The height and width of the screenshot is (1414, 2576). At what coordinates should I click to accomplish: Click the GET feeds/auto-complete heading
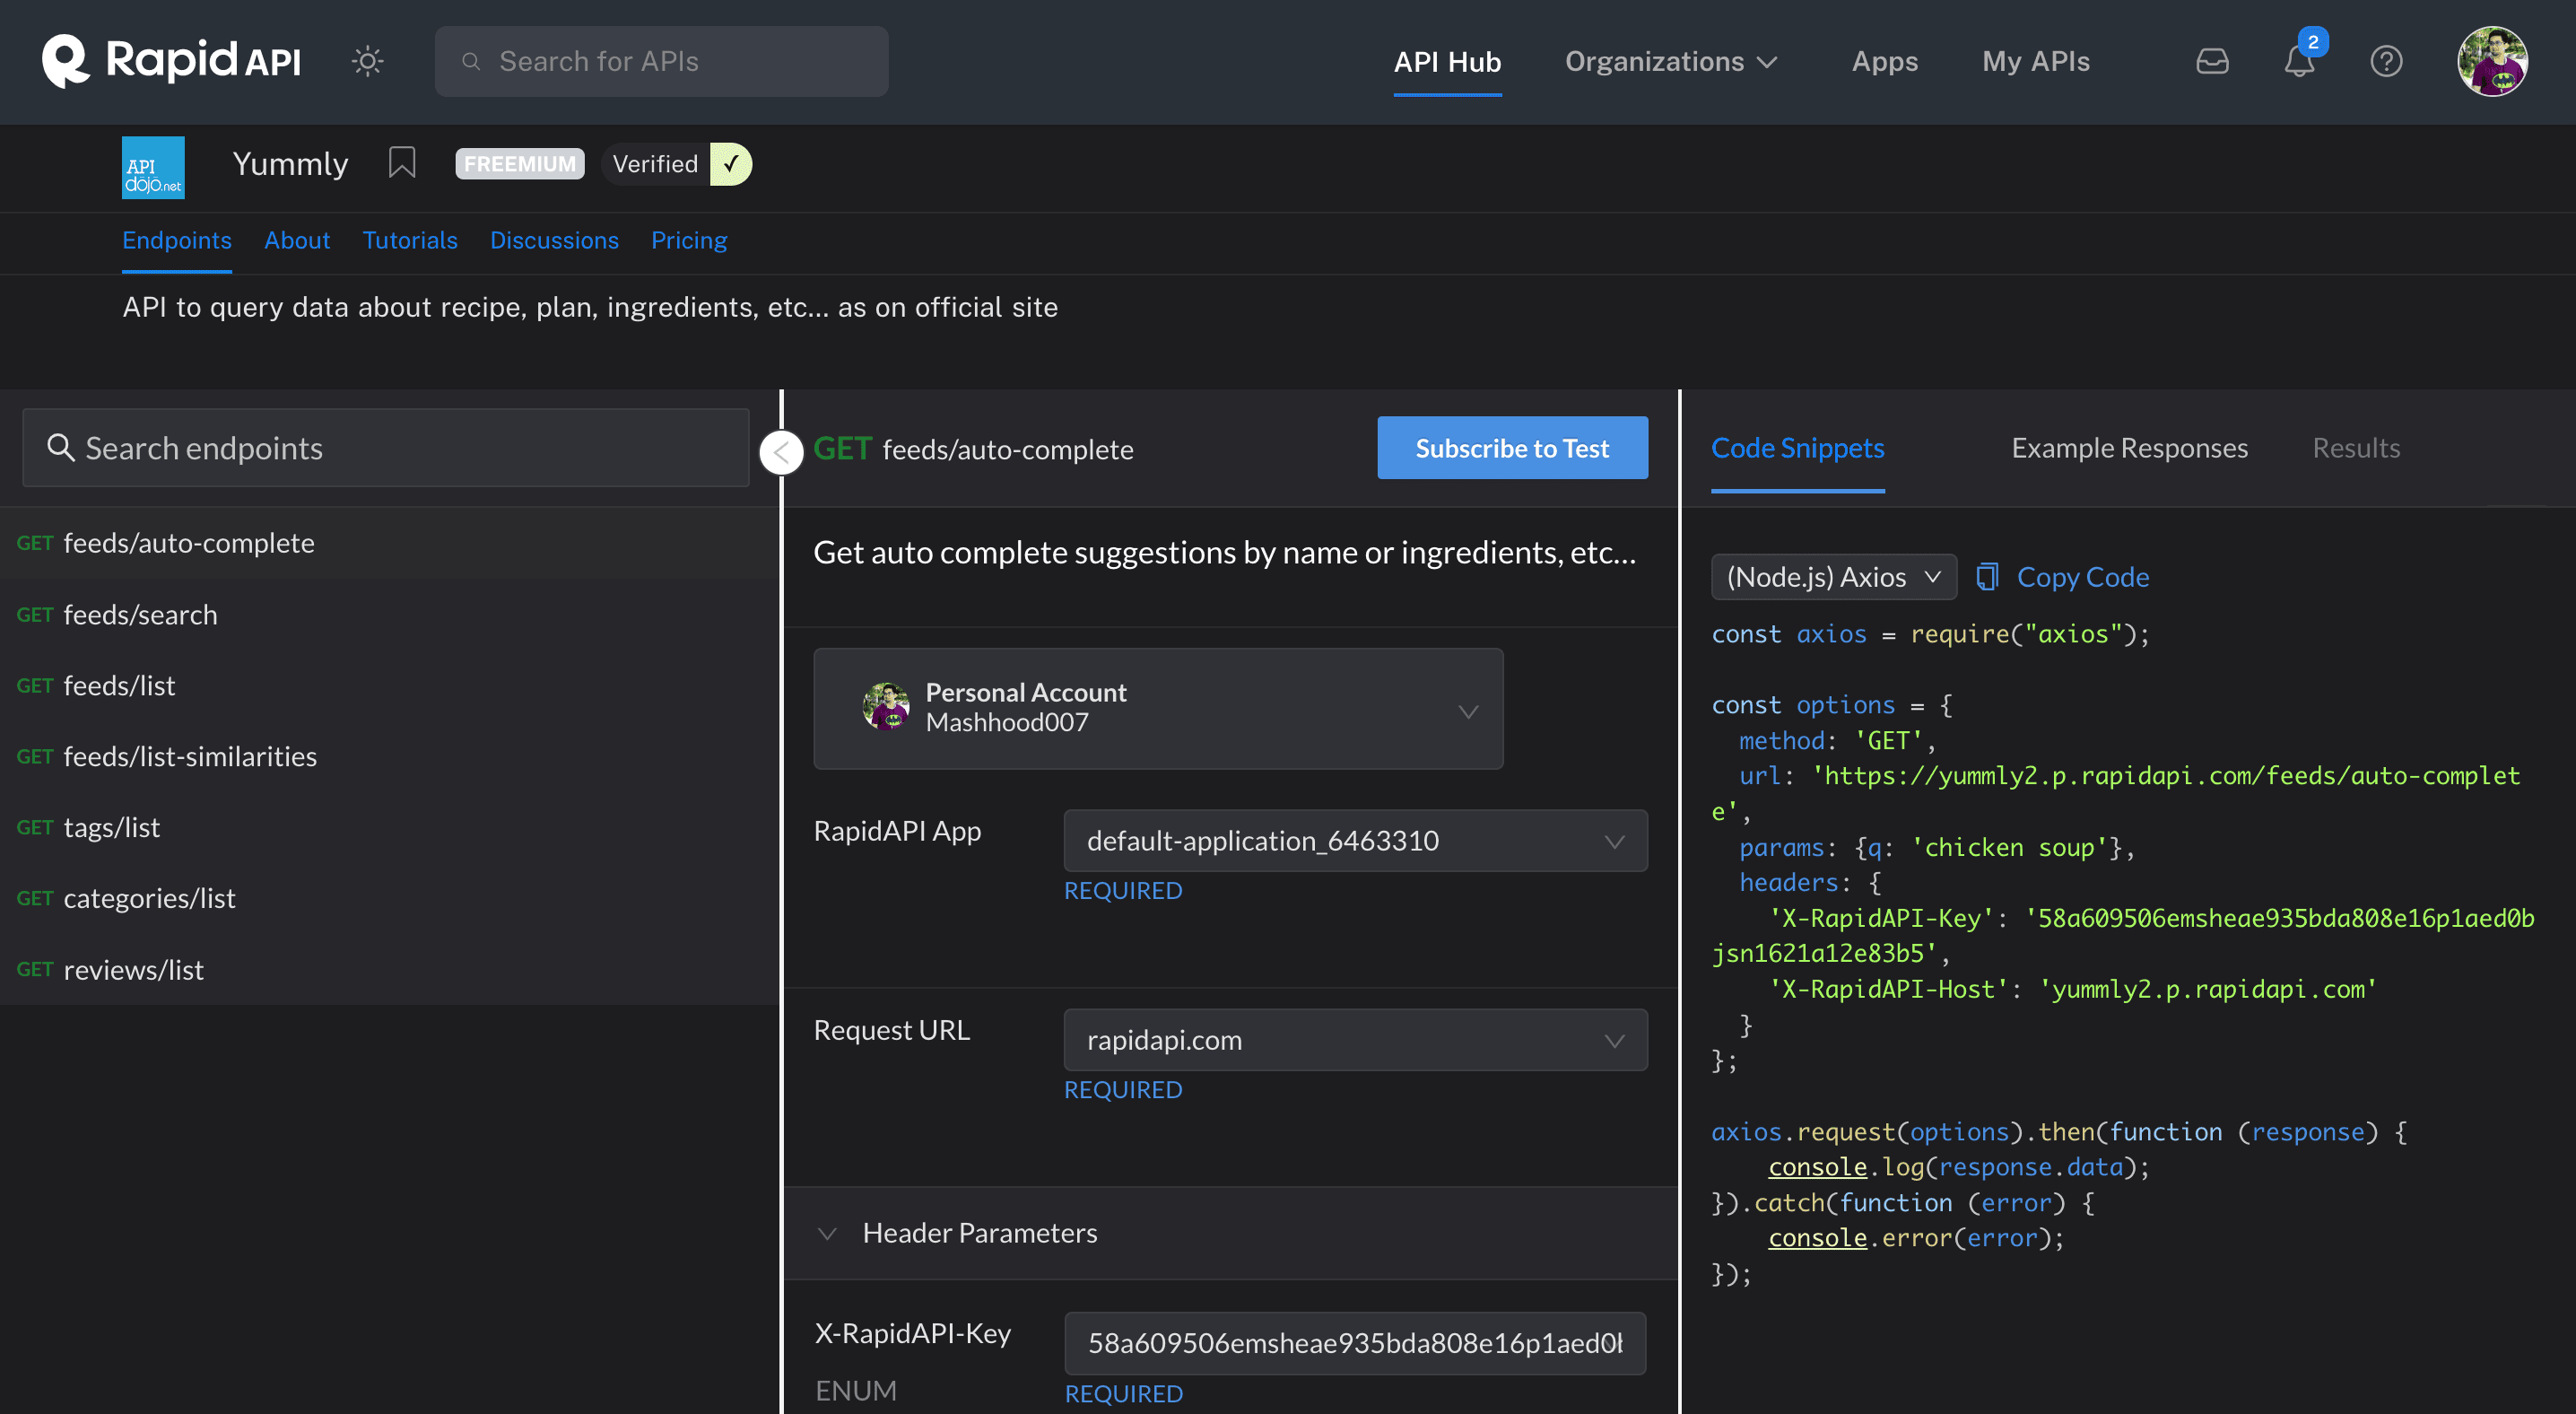point(973,449)
